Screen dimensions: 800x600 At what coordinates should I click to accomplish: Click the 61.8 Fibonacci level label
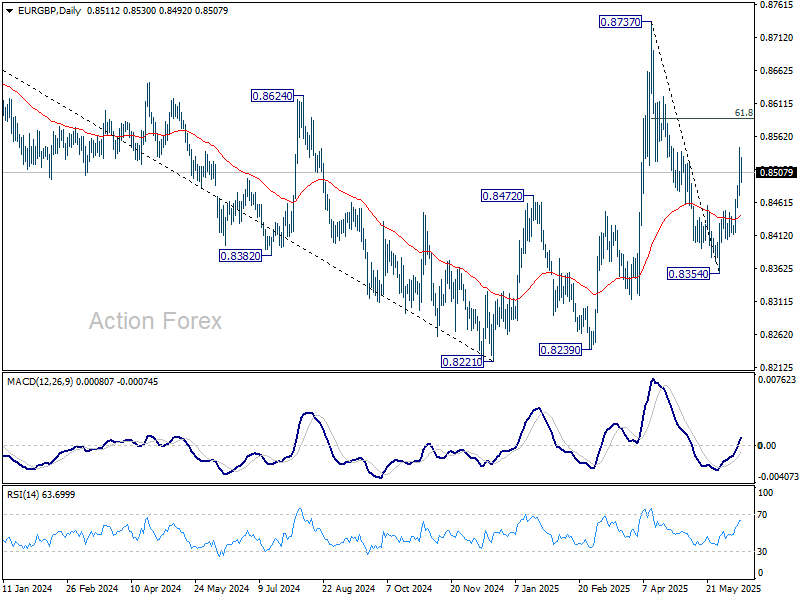click(x=744, y=113)
